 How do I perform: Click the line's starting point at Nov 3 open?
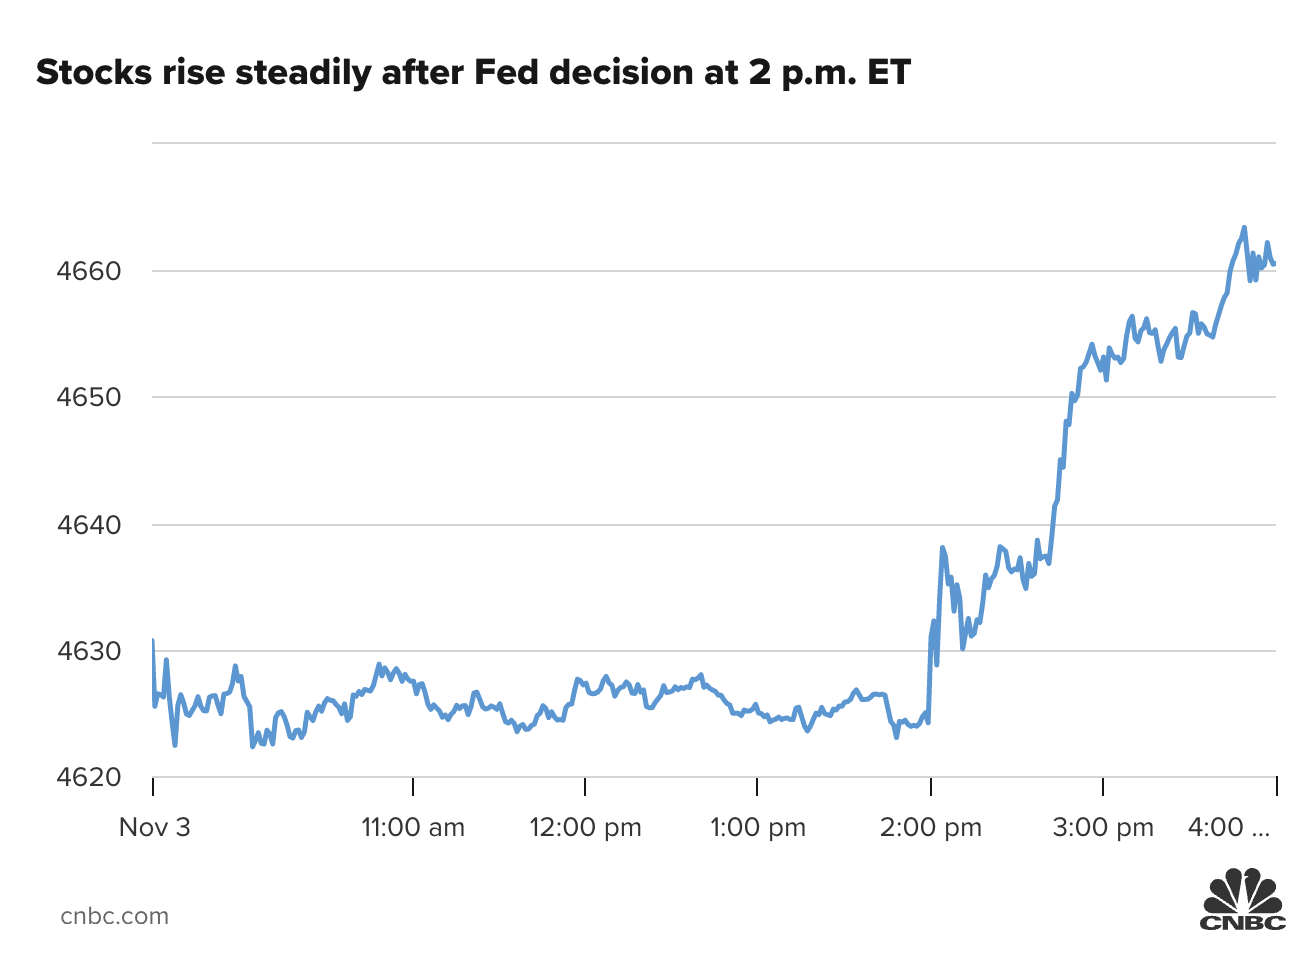(153, 641)
